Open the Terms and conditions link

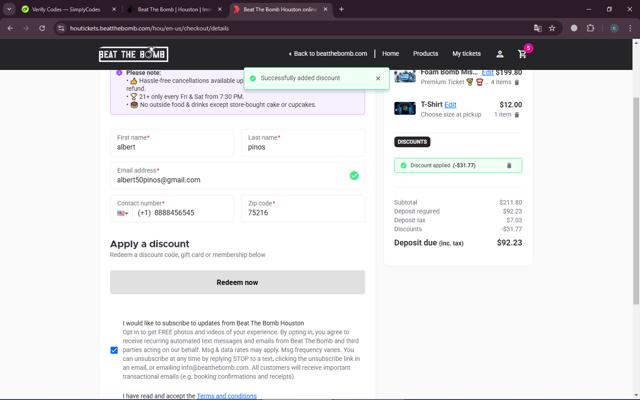(x=227, y=396)
